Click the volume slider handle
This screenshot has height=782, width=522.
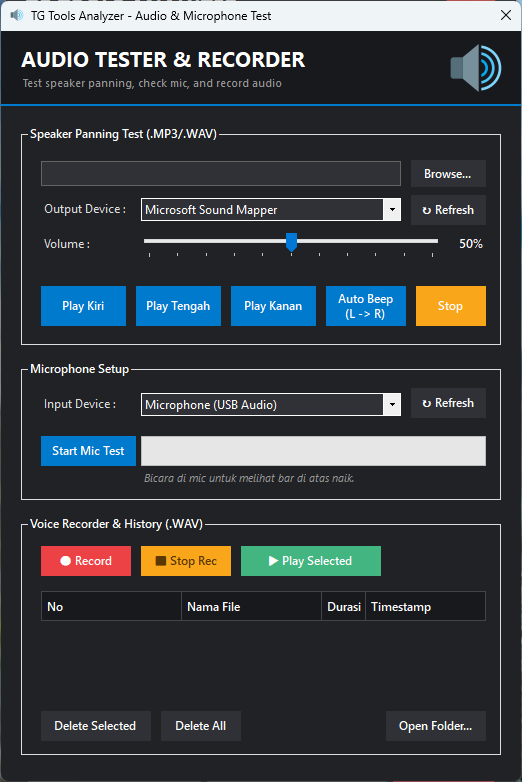pos(292,242)
